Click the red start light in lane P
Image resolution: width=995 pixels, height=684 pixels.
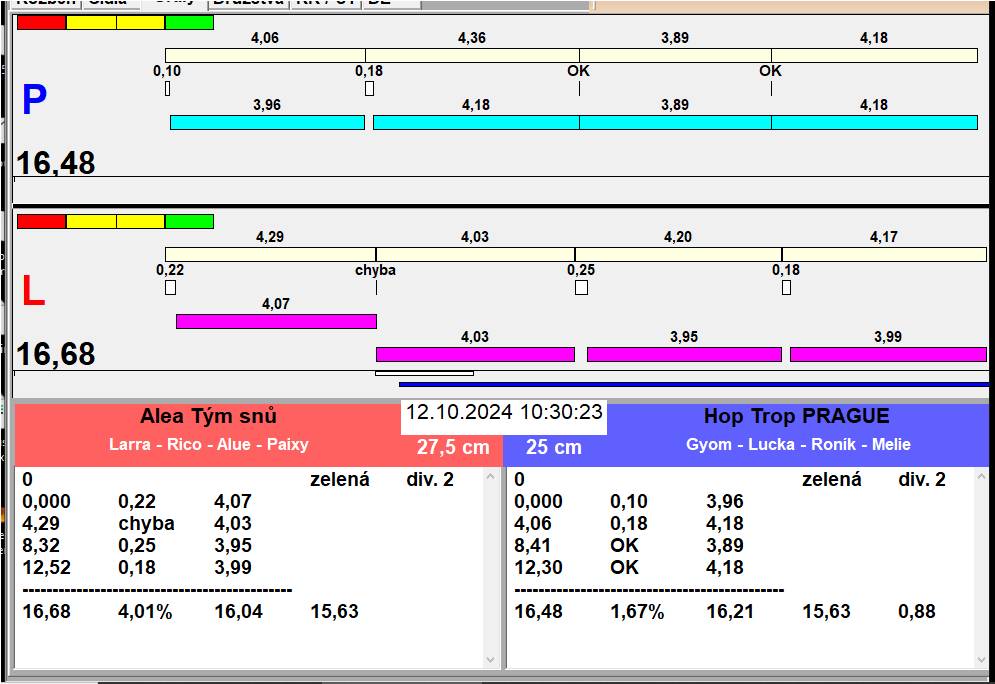[42, 22]
